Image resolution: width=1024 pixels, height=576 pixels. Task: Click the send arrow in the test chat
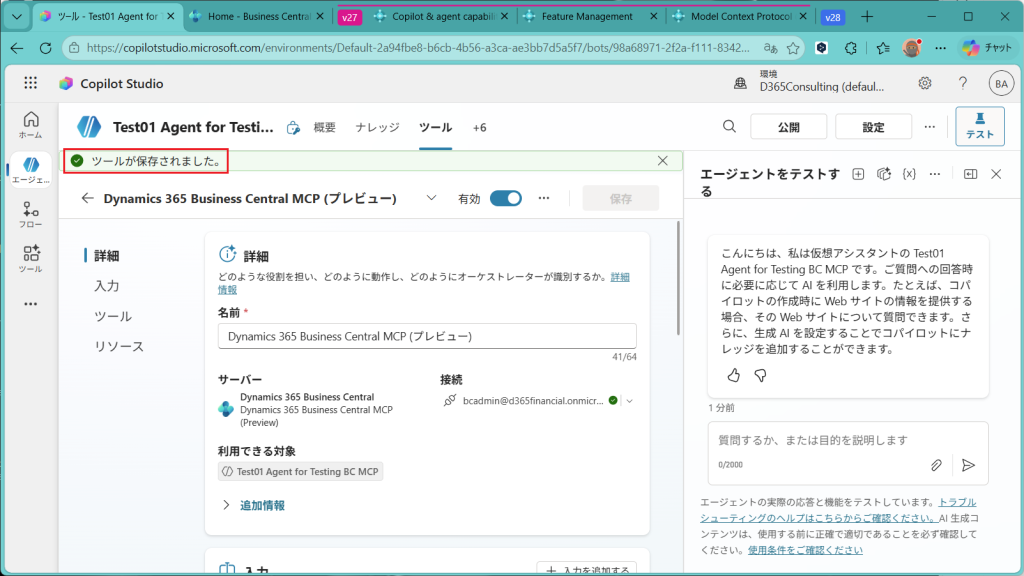point(967,465)
